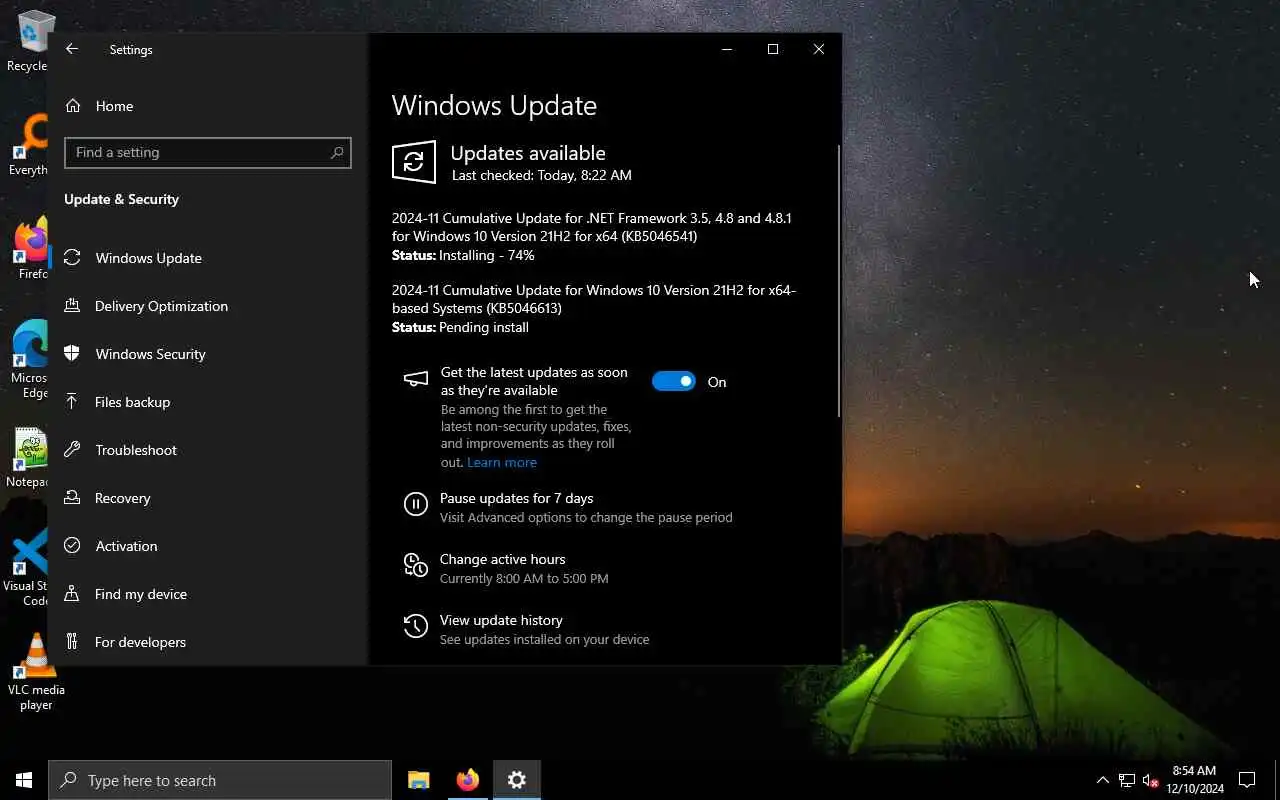Turn off Get the latest updates toggle
Viewport: 1280px width, 800px height.
673,381
